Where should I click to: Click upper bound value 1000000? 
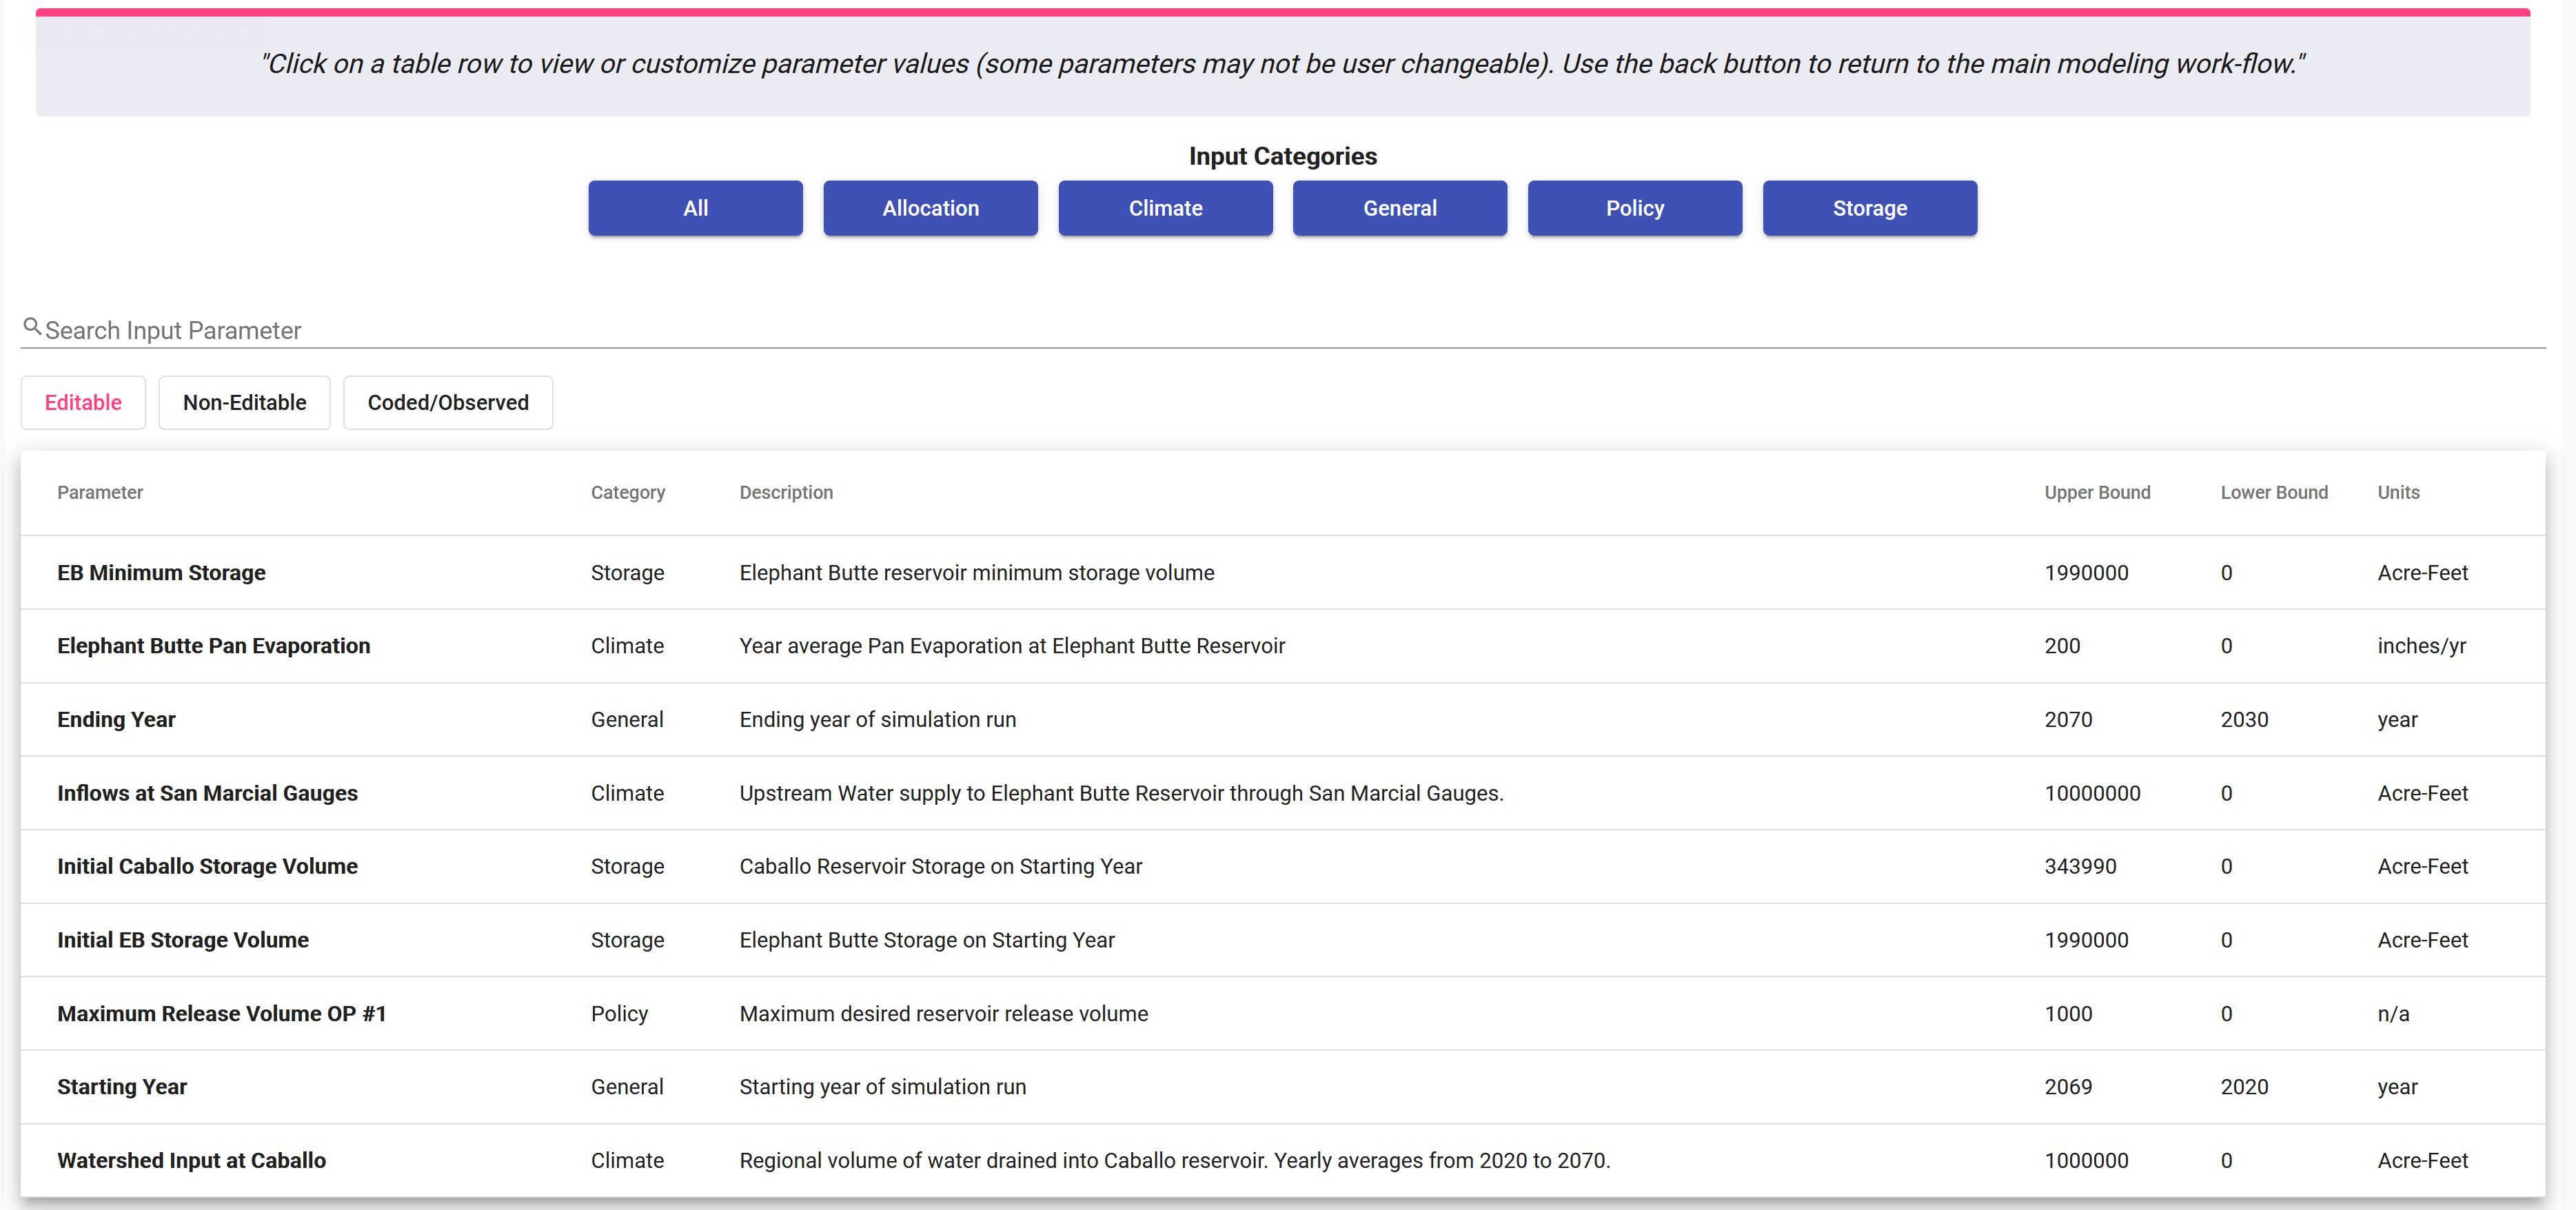(2086, 1160)
